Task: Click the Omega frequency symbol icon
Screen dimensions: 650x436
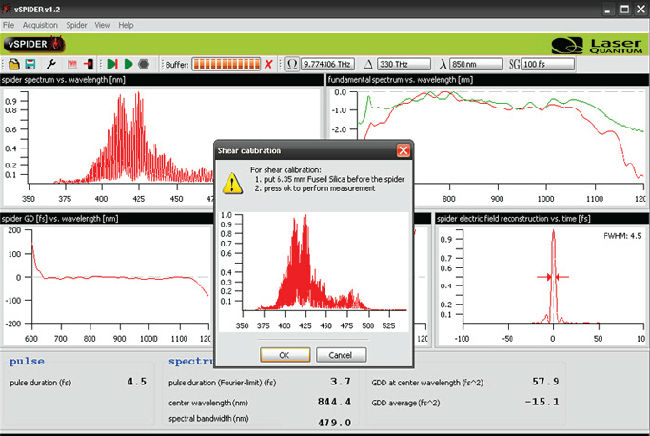Action: point(292,64)
